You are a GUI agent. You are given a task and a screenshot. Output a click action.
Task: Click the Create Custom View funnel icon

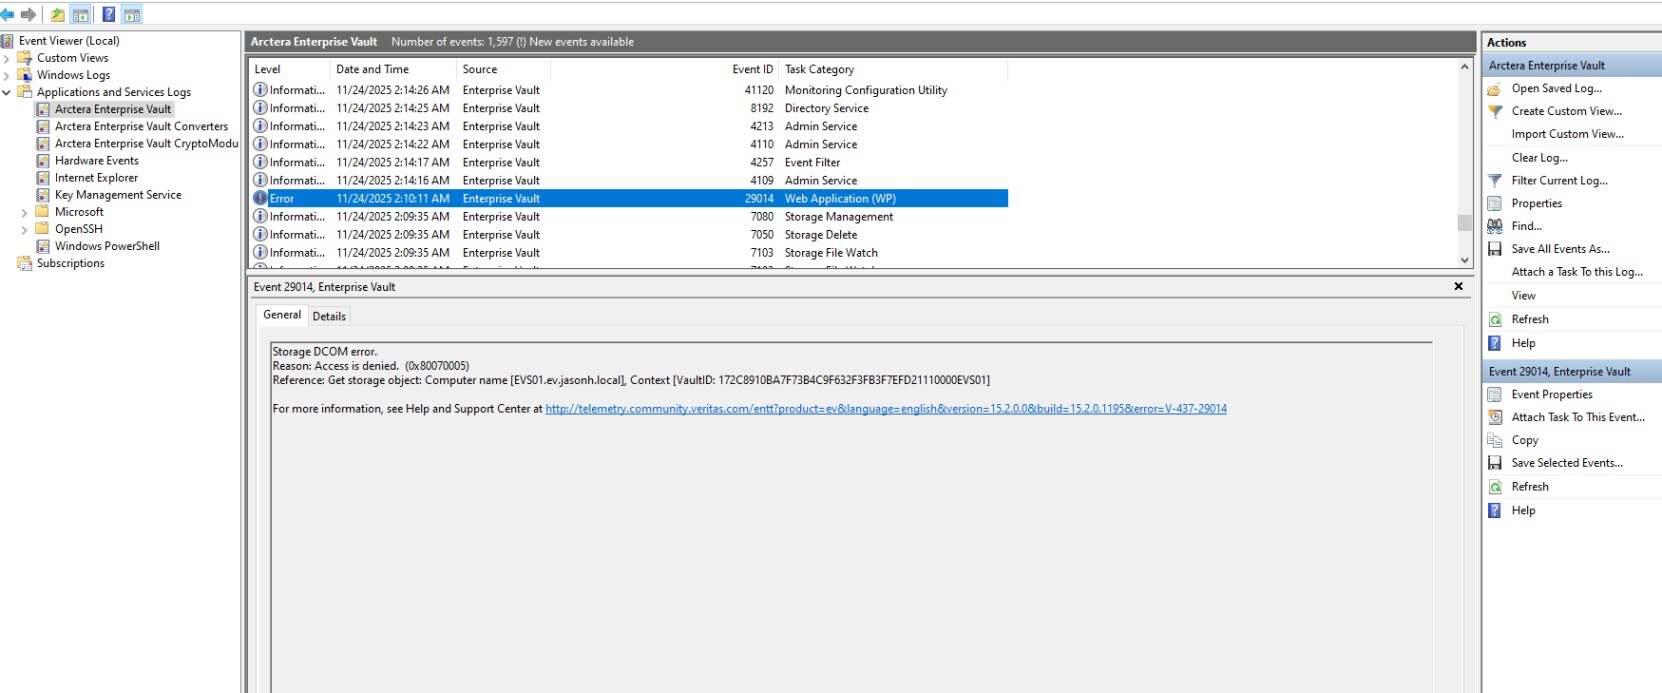coord(1495,111)
